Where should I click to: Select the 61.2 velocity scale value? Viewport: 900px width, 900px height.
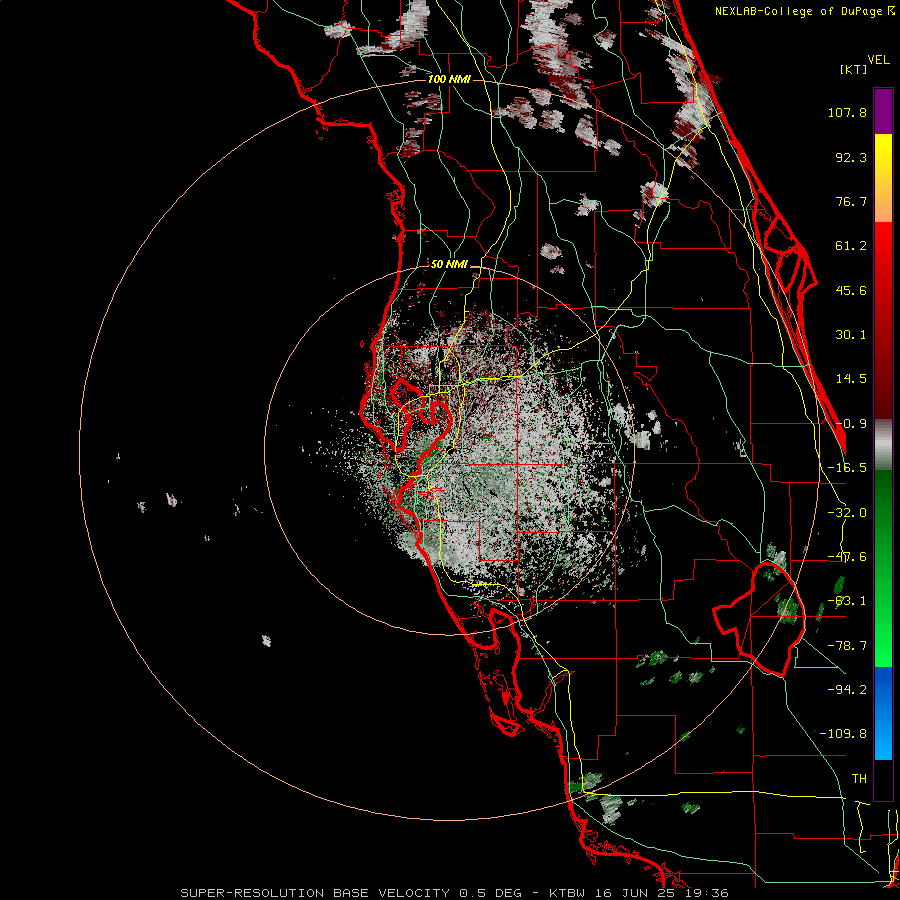click(851, 246)
